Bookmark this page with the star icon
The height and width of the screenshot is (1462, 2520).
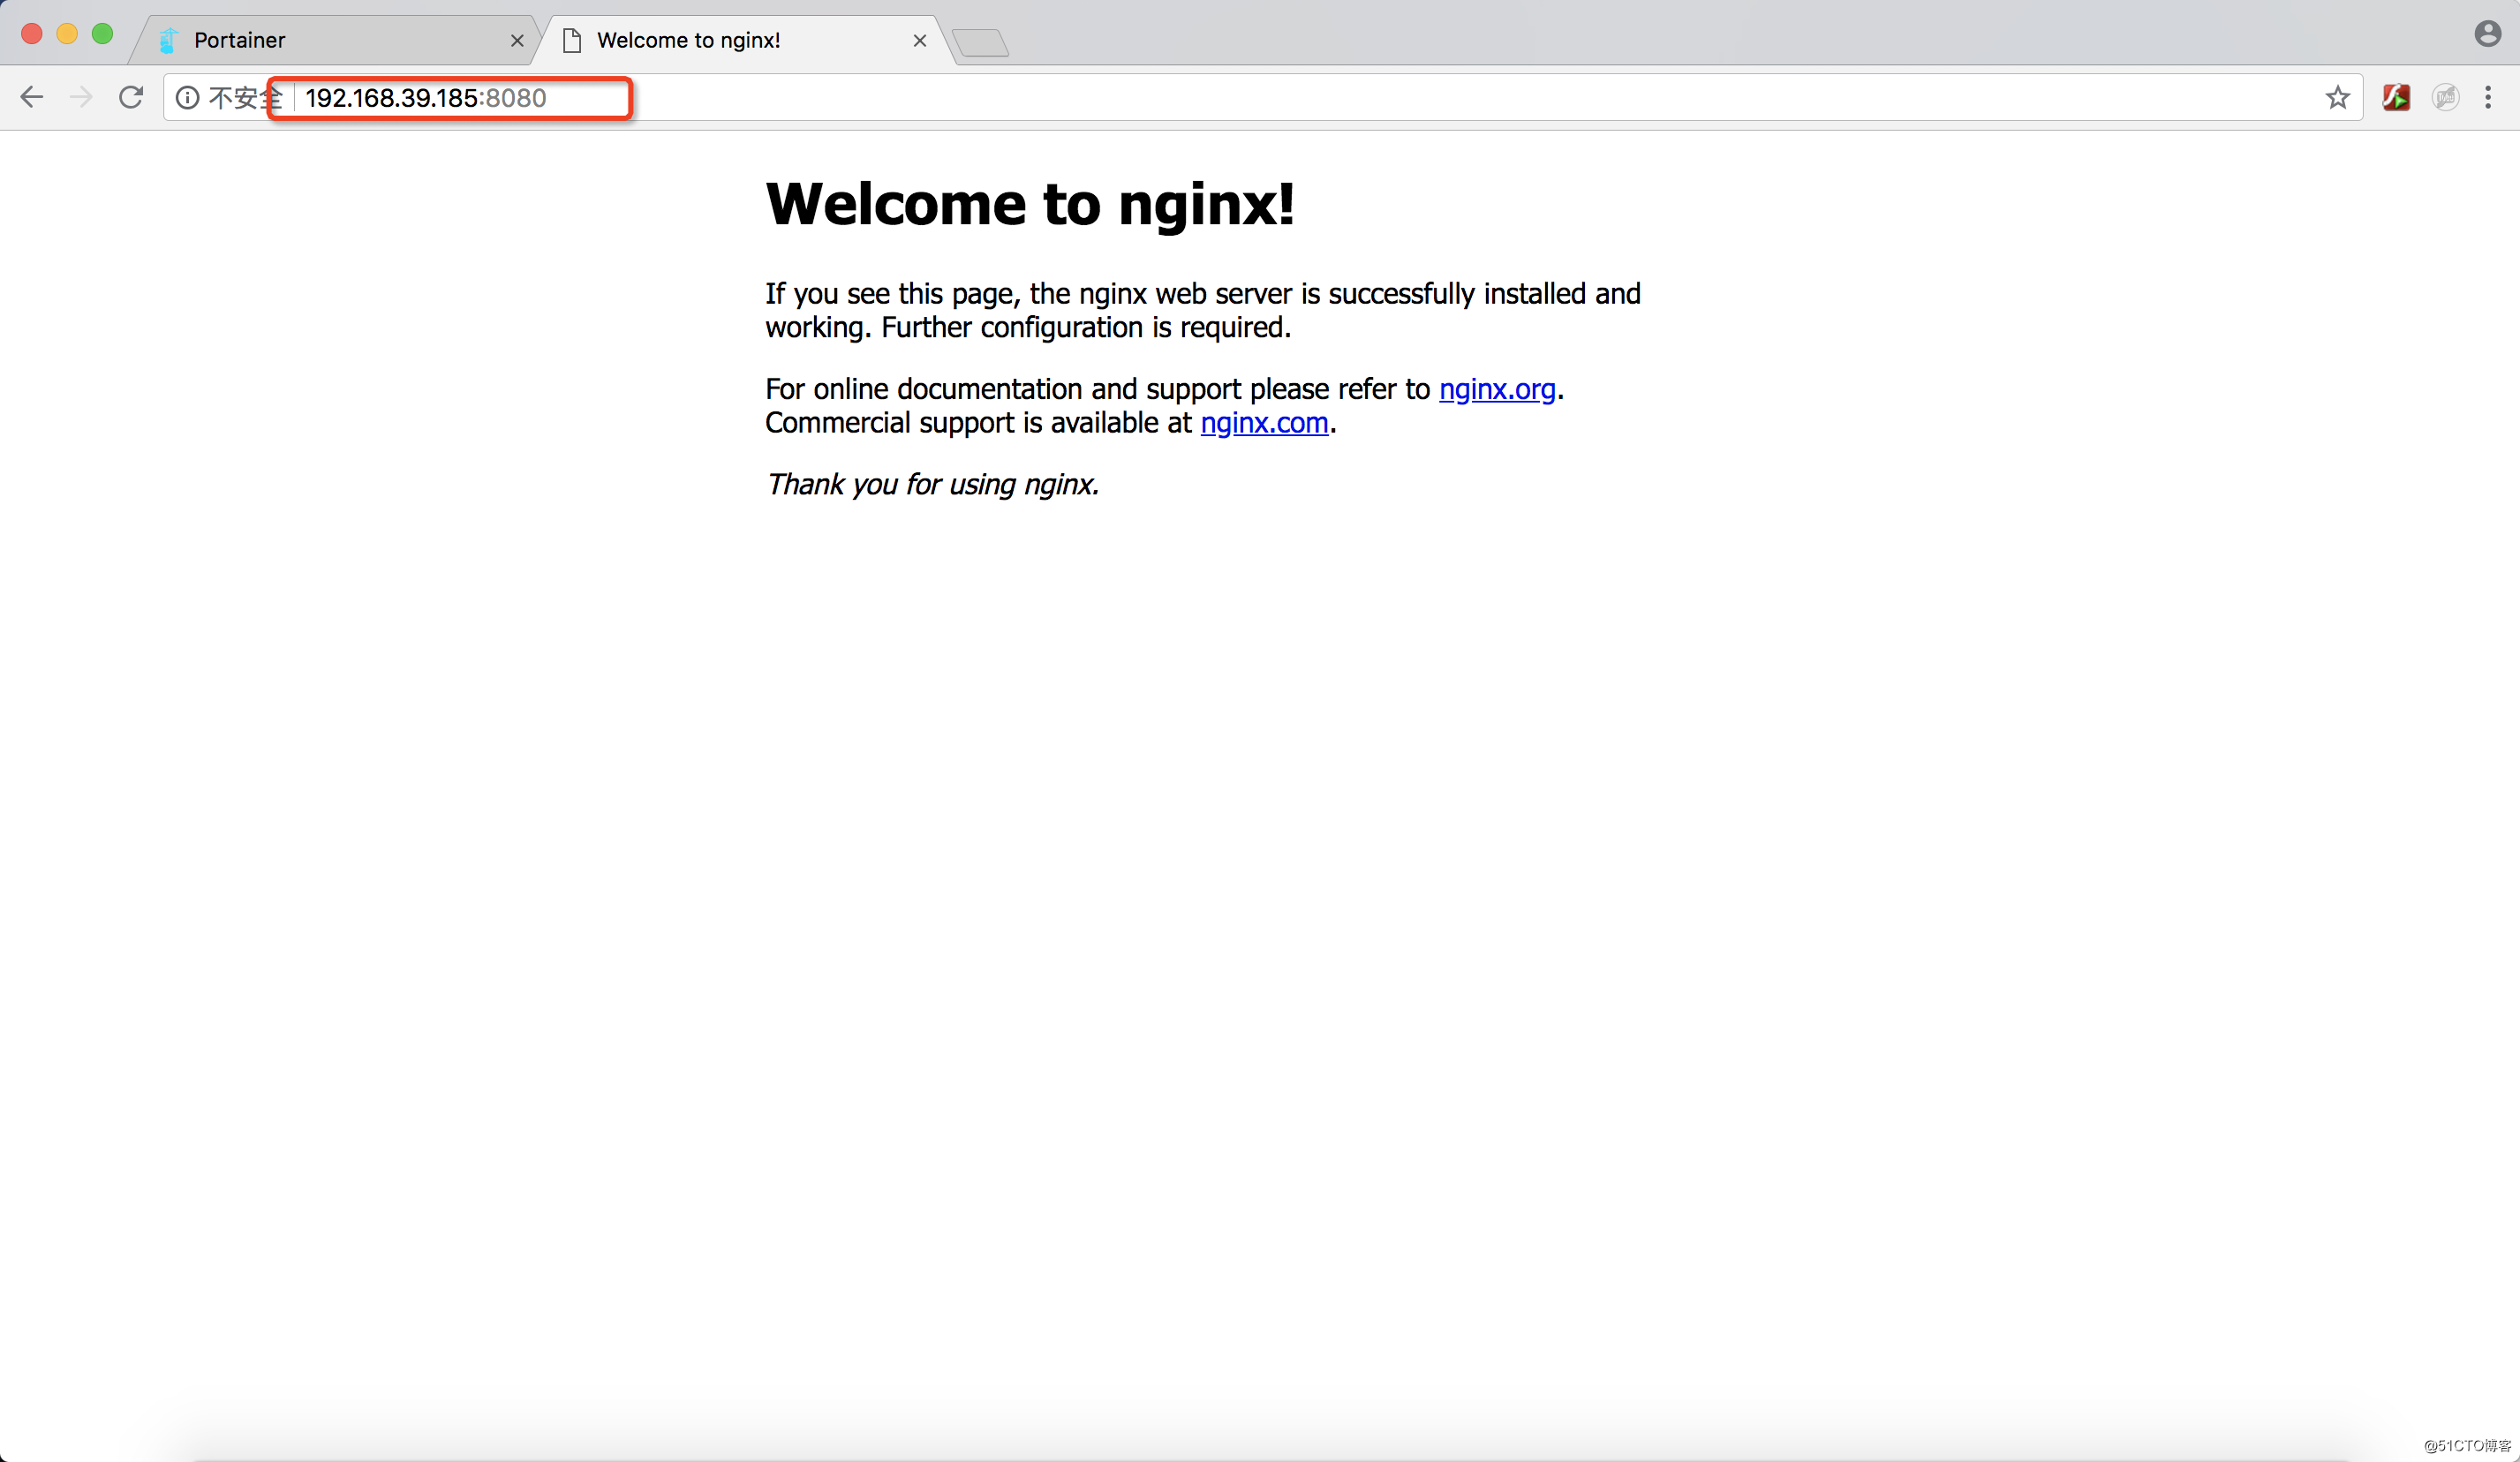[x=2337, y=97]
